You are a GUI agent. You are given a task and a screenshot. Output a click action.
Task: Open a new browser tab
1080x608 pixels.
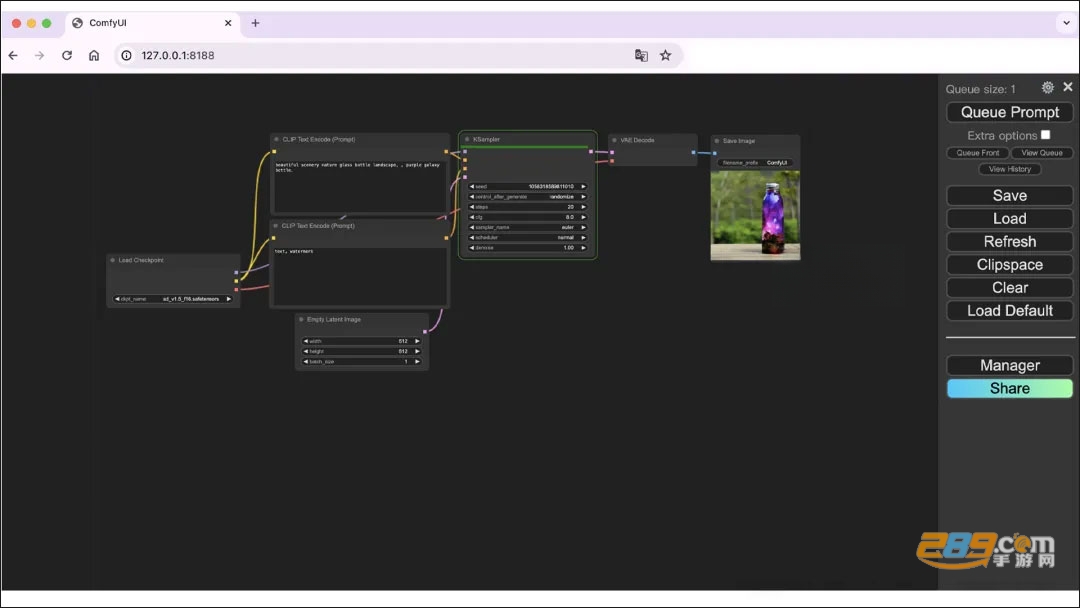click(256, 23)
